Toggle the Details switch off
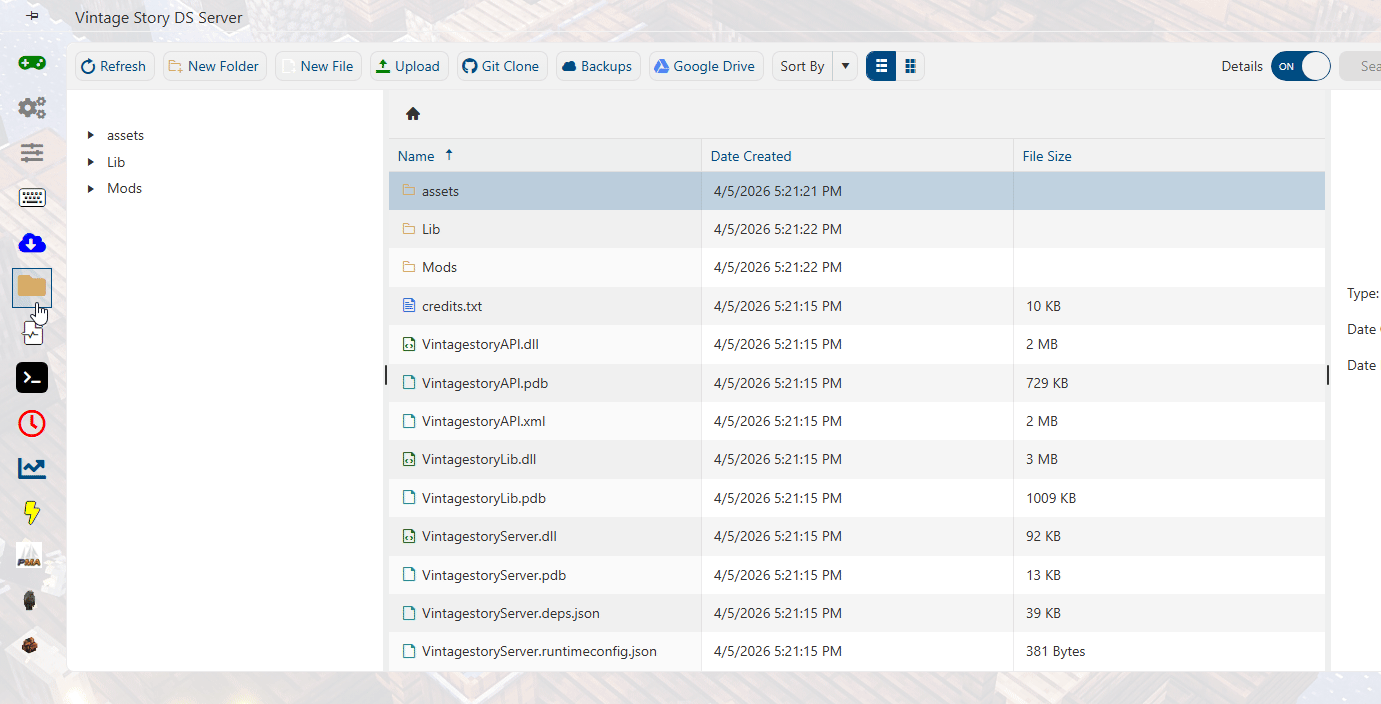The image size is (1381, 704). pyautogui.click(x=1300, y=66)
